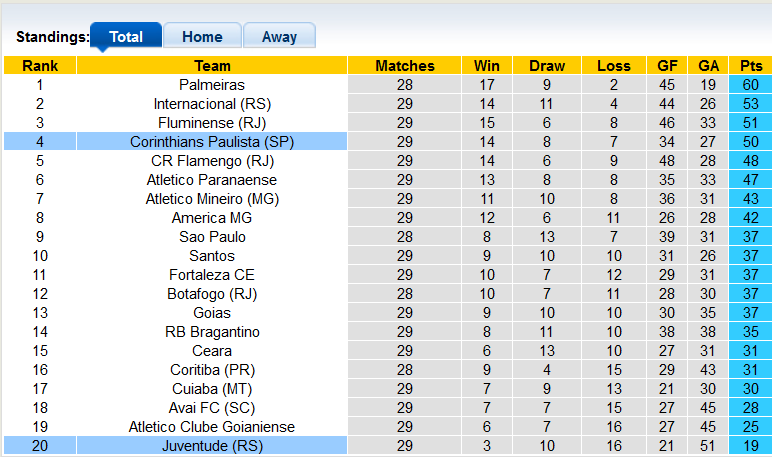Click the Rank column header
Image resolution: width=772 pixels, height=457 pixels.
click(40, 66)
